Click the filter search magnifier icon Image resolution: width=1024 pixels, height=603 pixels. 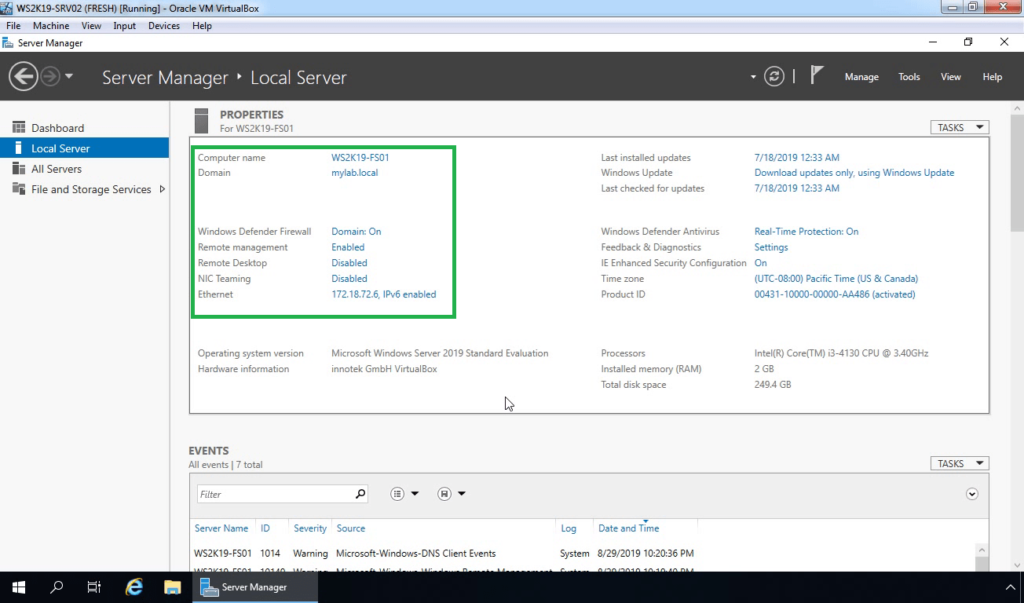point(360,493)
